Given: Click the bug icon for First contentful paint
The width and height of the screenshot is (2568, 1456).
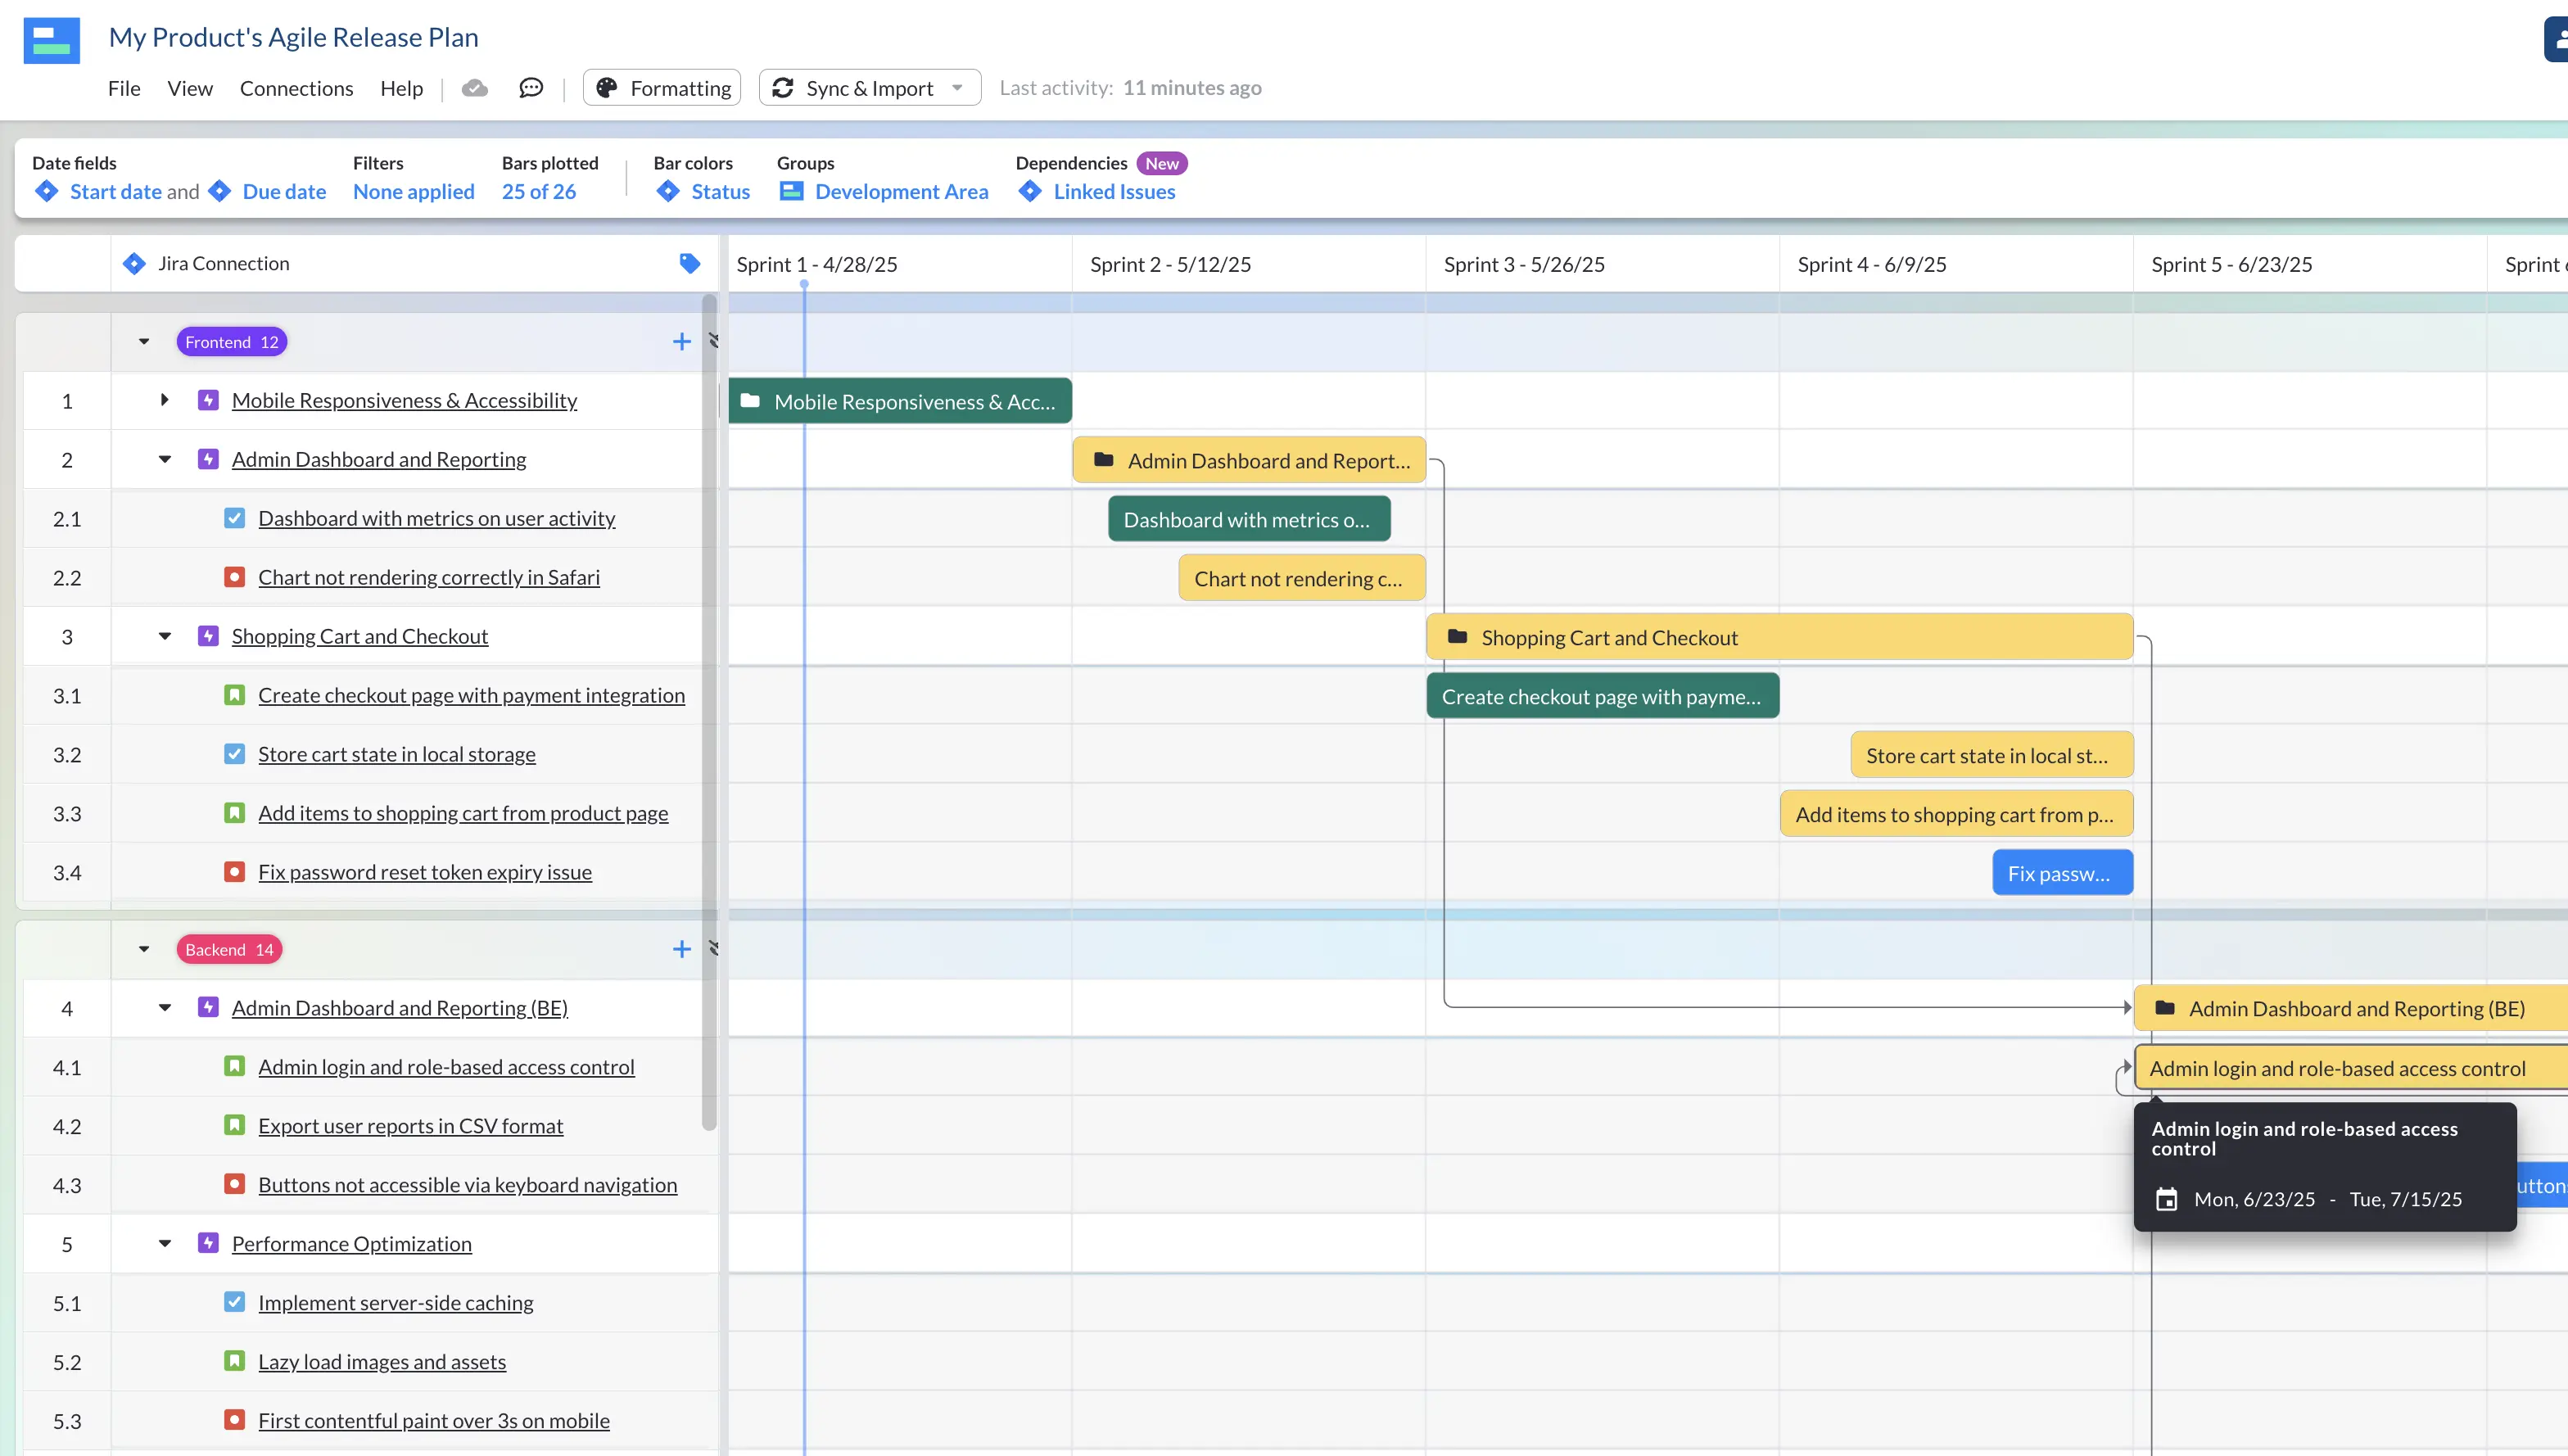Looking at the screenshot, I should click(234, 1420).
